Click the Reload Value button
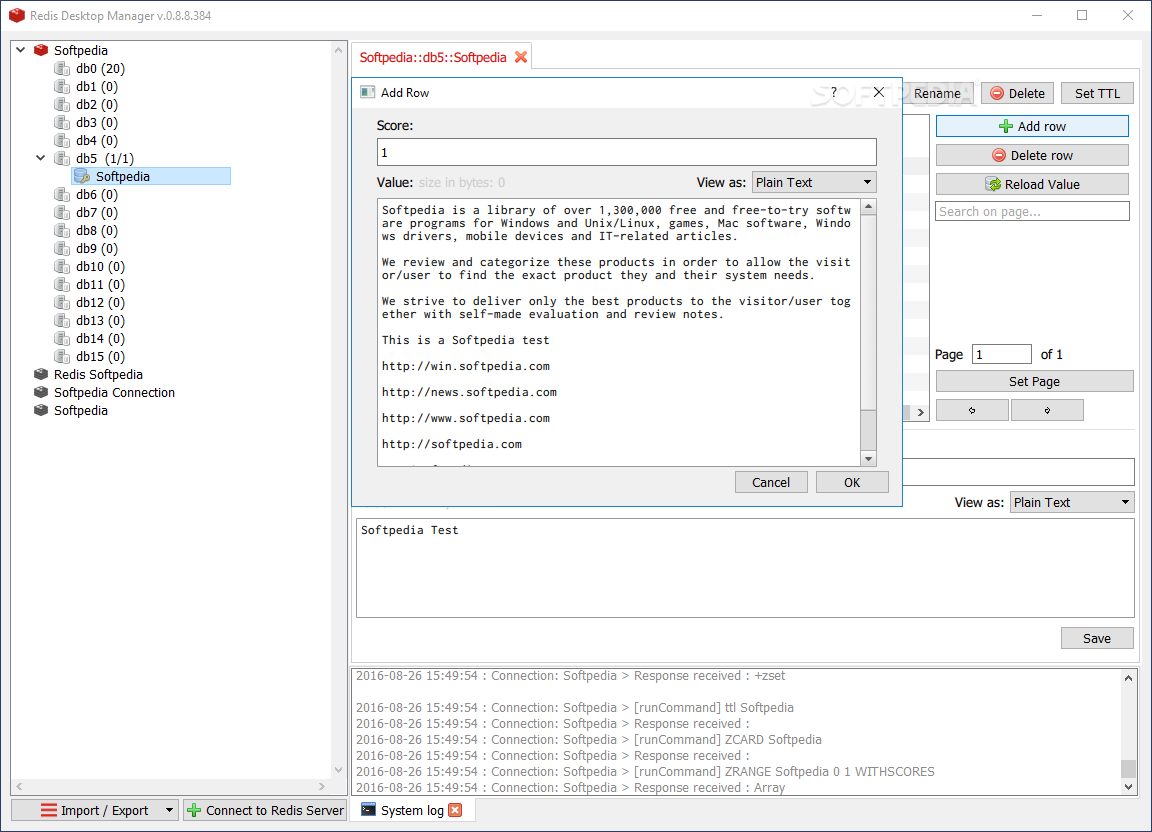The image size is (1152, 832). pyautogui.click(x=1032, y=184)
